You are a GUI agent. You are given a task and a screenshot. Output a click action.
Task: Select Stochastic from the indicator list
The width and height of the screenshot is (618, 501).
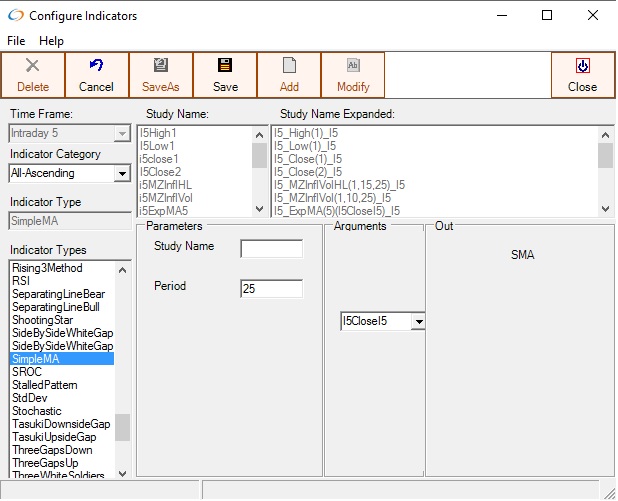coord(37,411)
